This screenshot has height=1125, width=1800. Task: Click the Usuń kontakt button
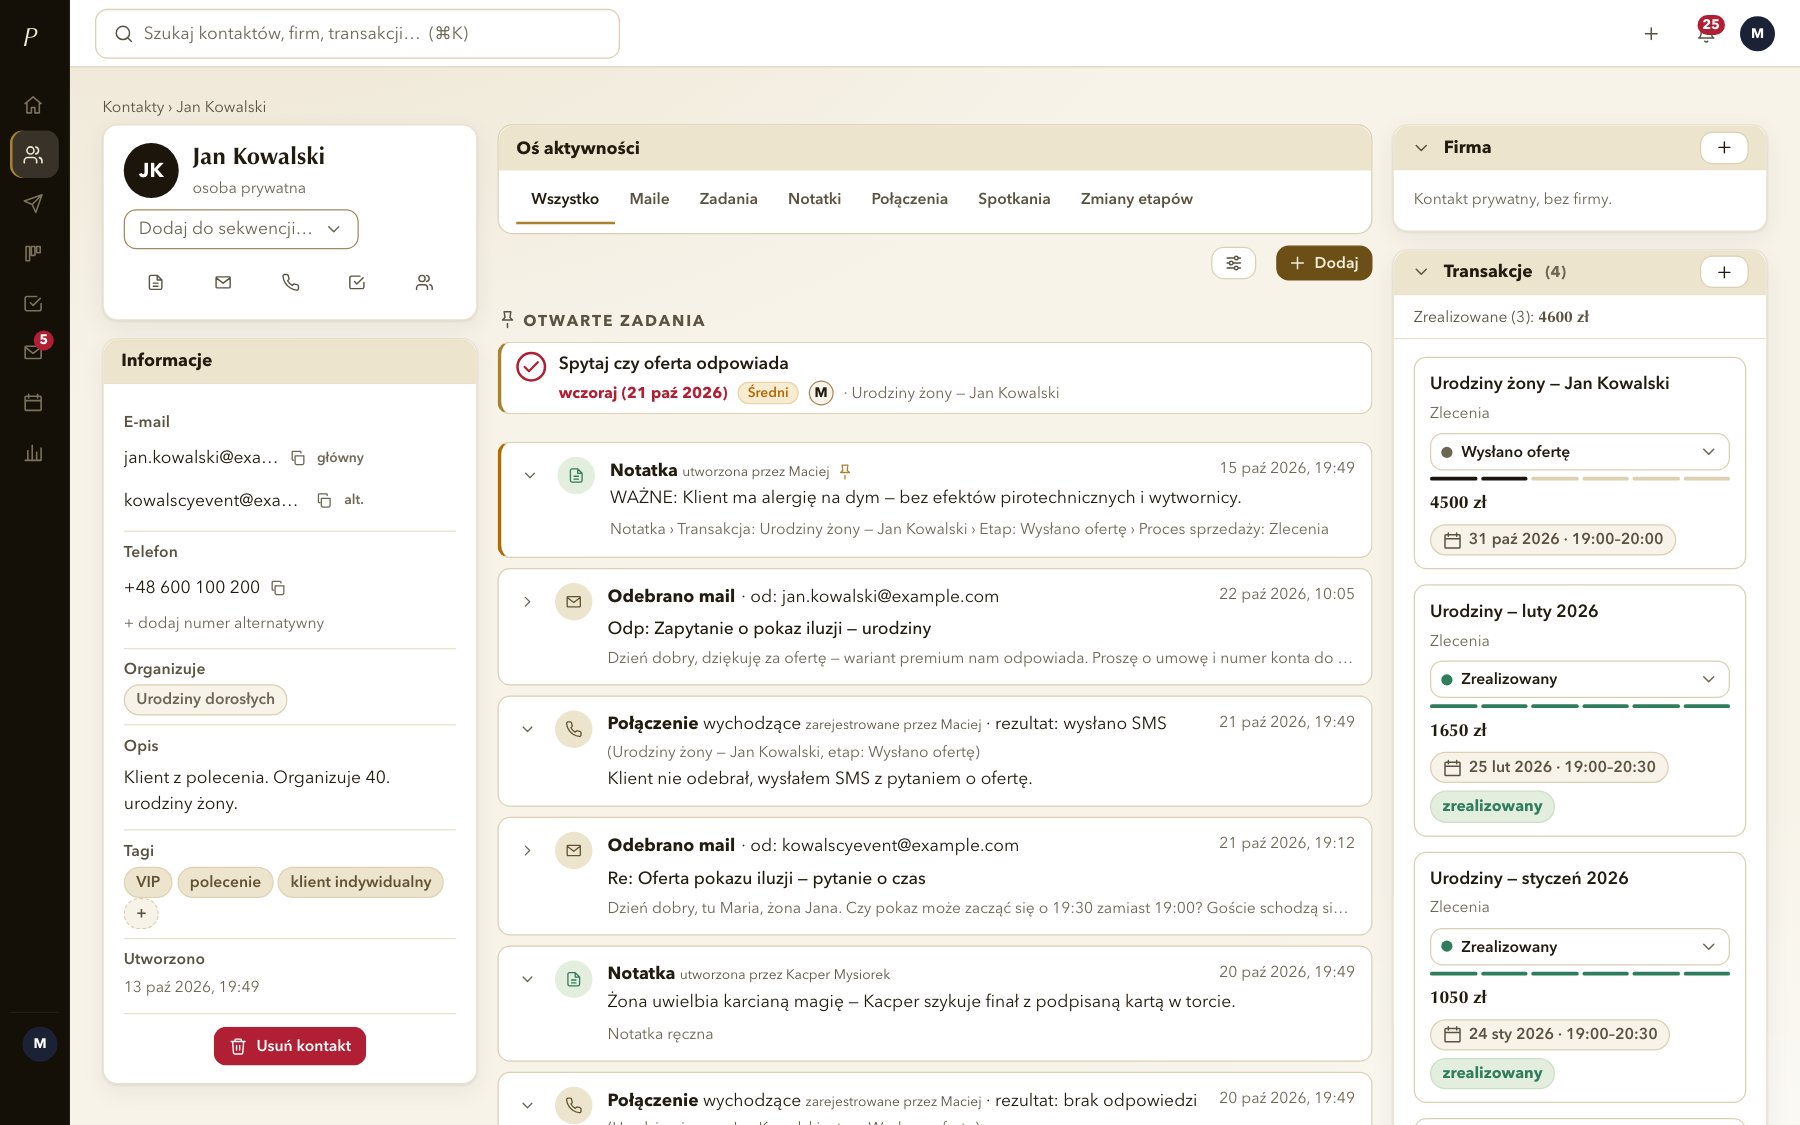(290, 1046)
